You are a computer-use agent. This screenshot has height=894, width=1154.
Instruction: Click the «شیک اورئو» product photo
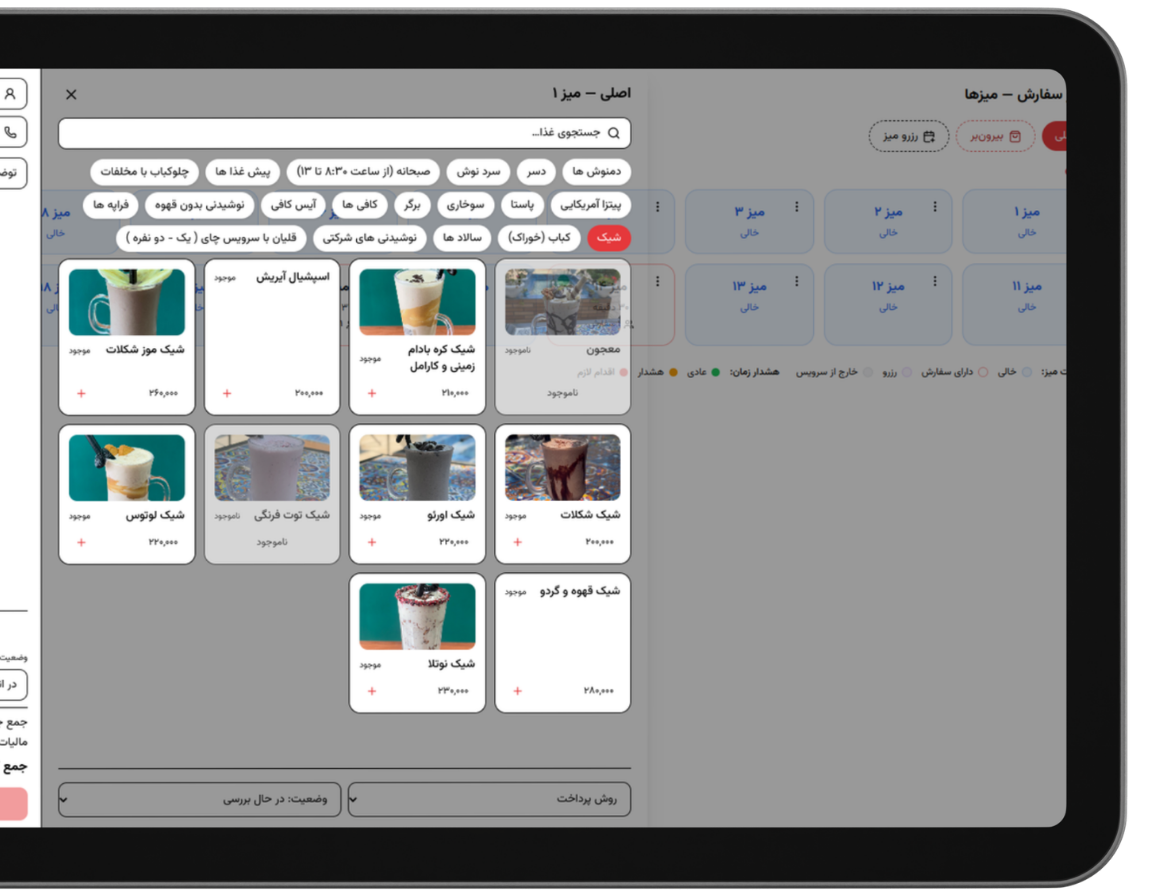(x=417, y=468)
